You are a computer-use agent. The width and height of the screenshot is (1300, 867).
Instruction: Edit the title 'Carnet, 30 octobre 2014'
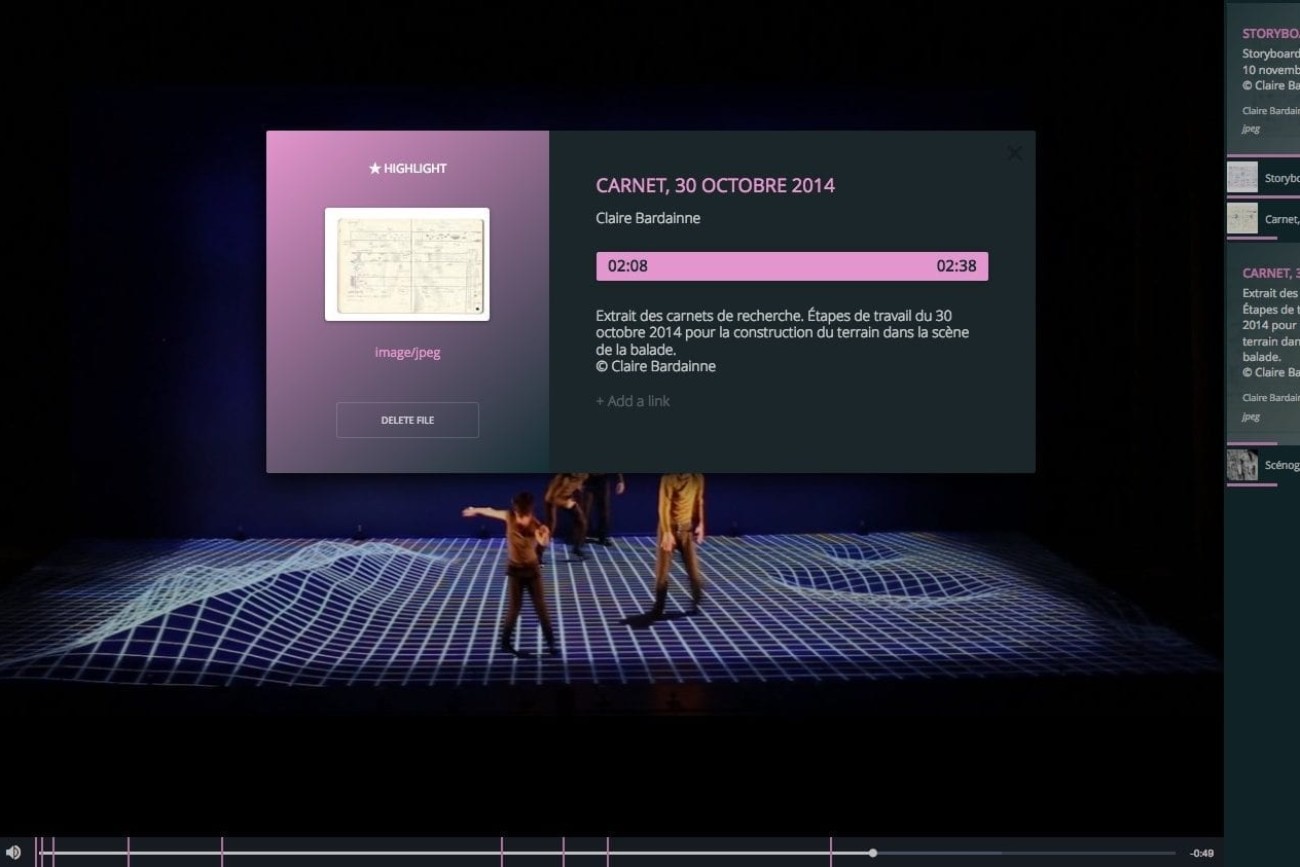715,185
